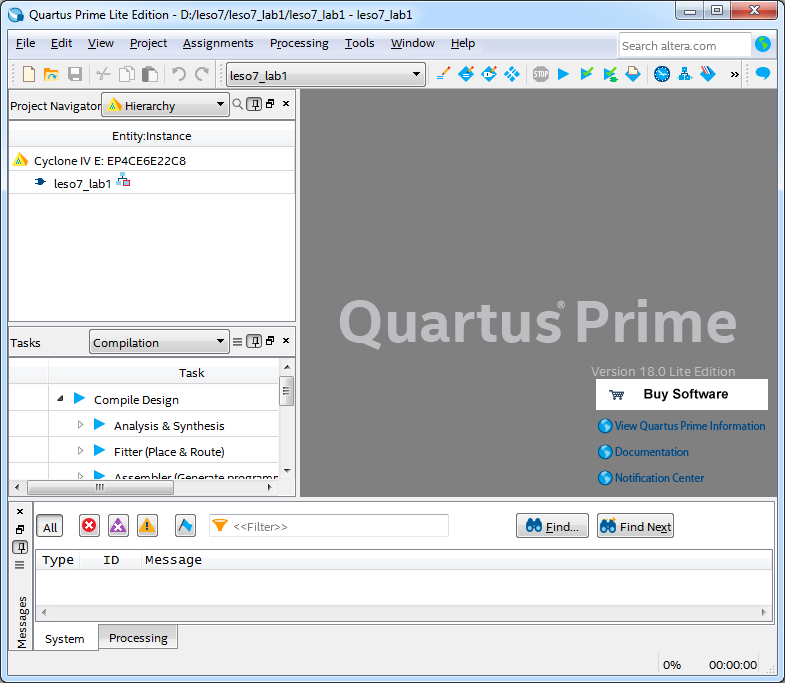Open the Processing menu

(299, 44)
